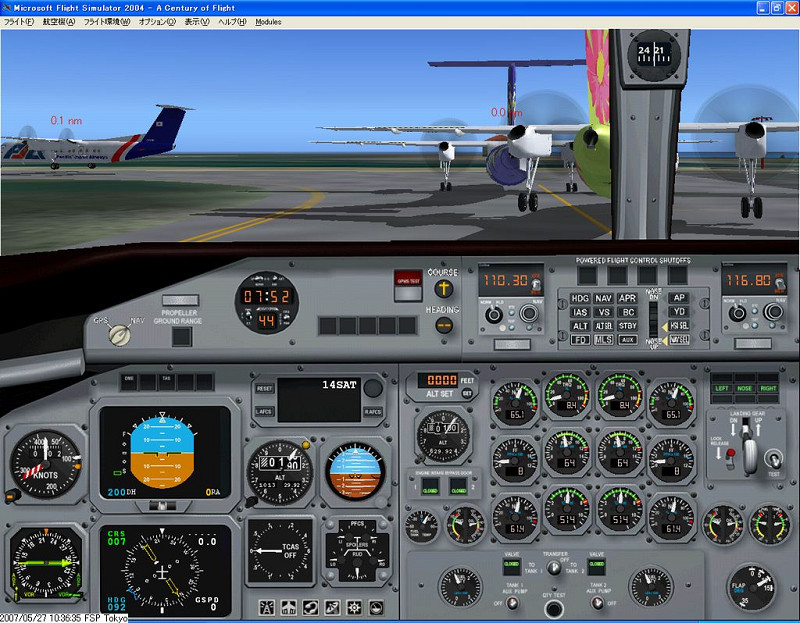Open the フライト(F) menu
The width and height of the screenshot is (800, 623).
pos(18,22)
